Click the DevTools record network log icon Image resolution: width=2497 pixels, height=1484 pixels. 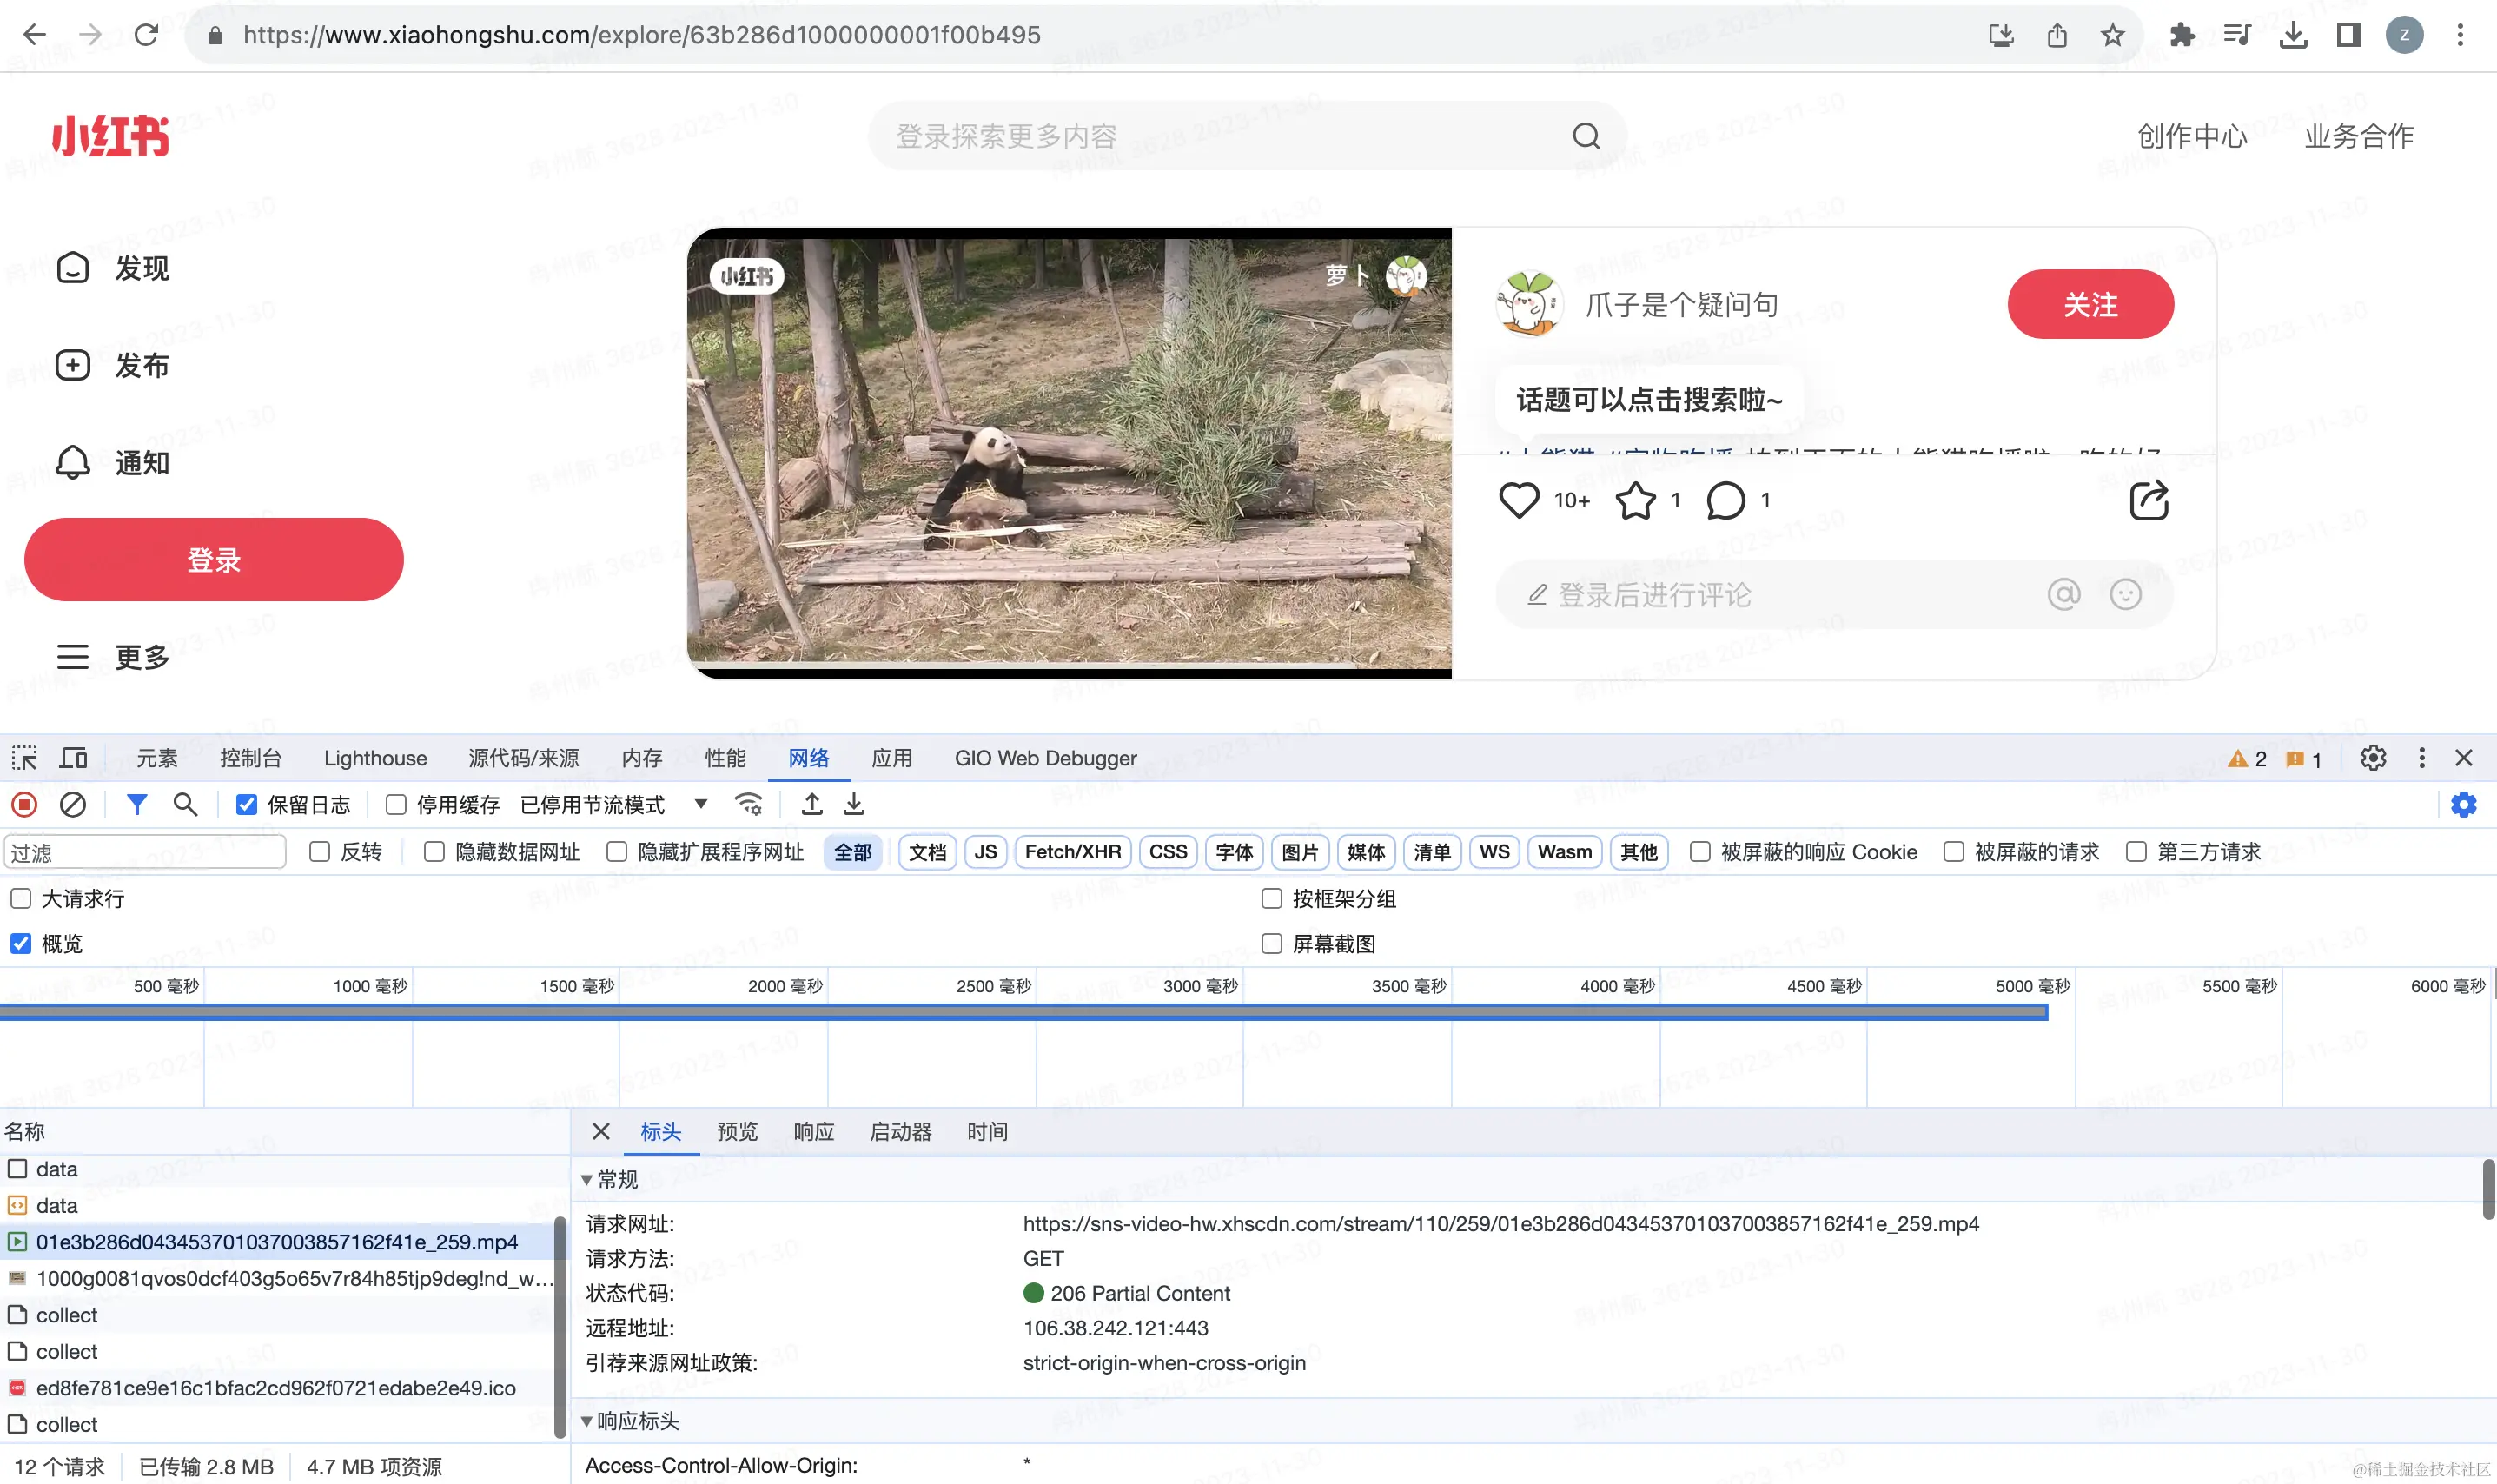tap(25, 804)
